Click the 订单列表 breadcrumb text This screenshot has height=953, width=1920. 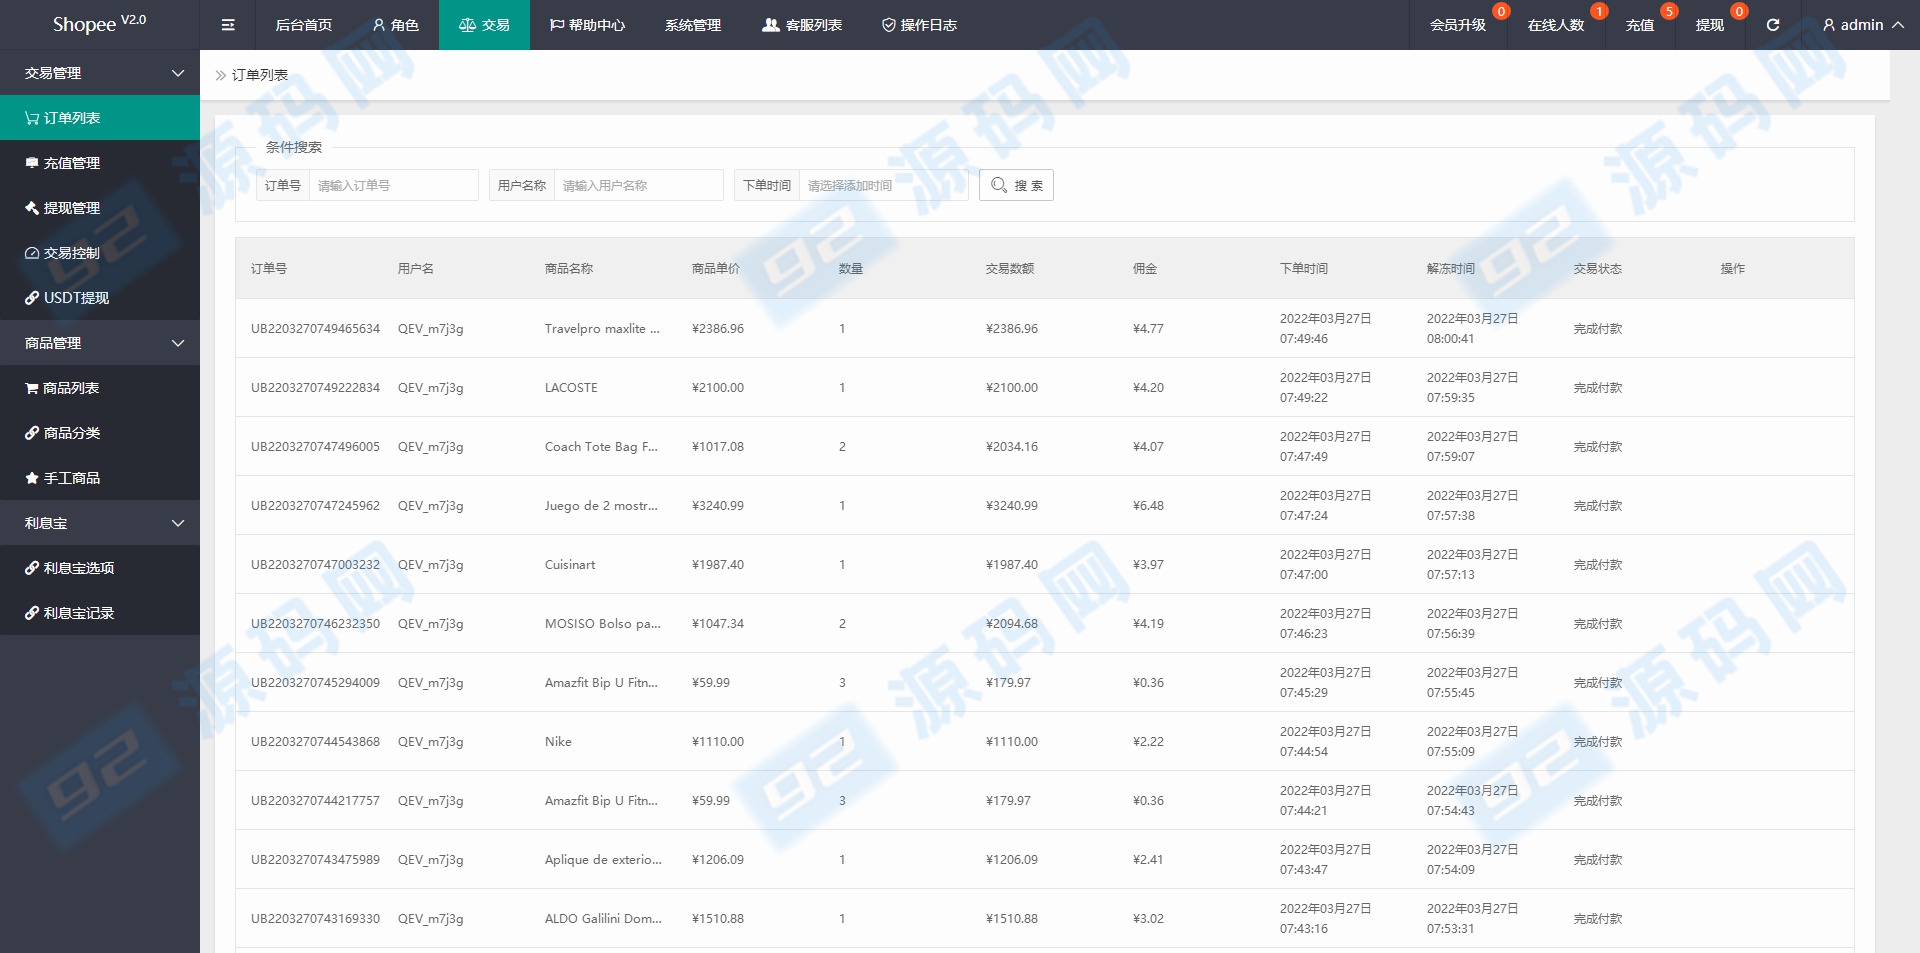260,75
